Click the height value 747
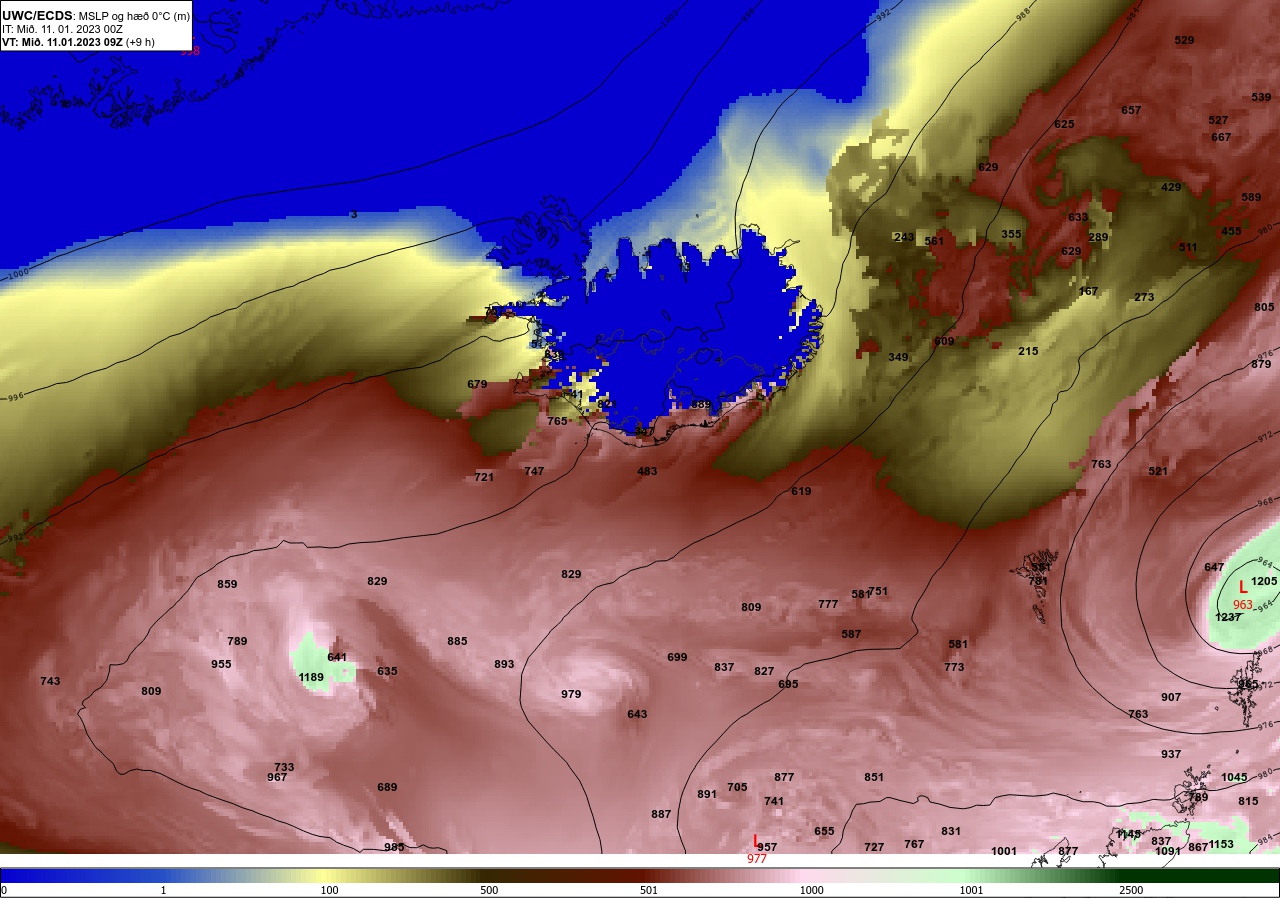 (x=534, y=471)
